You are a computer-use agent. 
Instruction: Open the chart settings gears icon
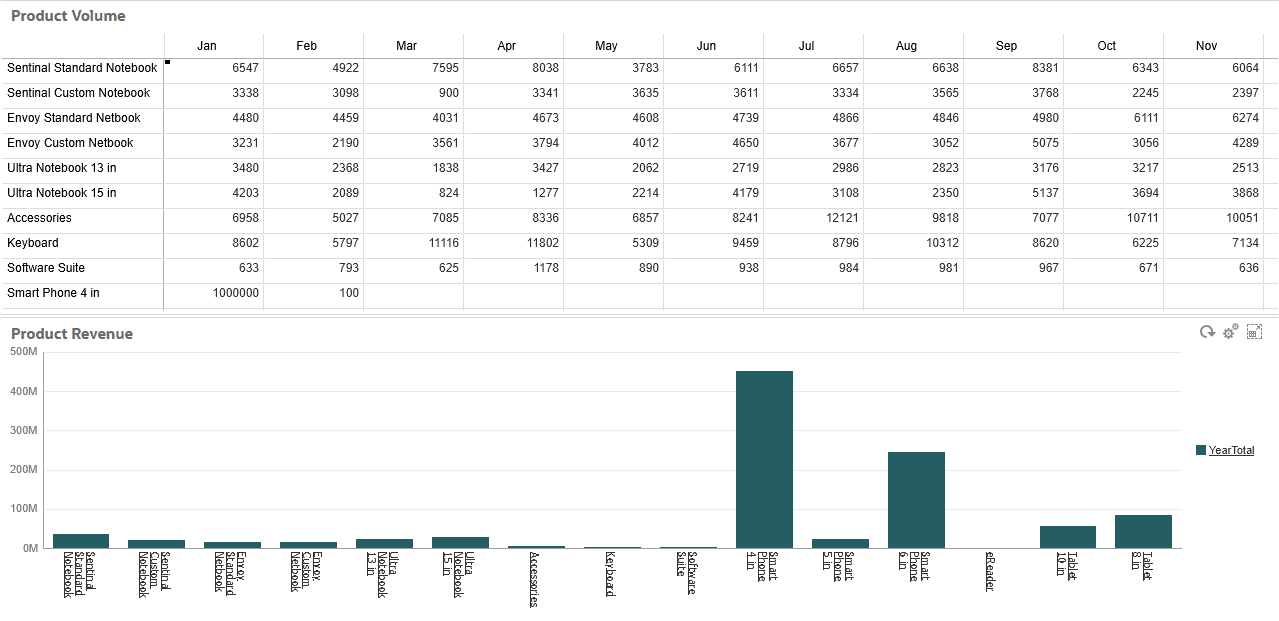pyautogui.click(x=1229, y=331)
